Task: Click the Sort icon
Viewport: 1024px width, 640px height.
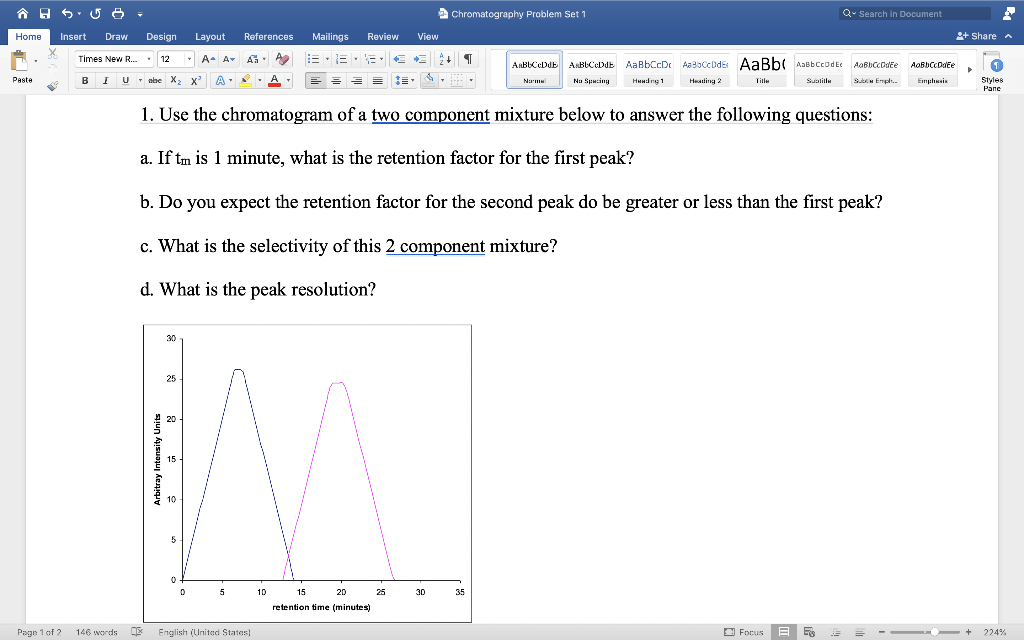Action: coord(445,58)
